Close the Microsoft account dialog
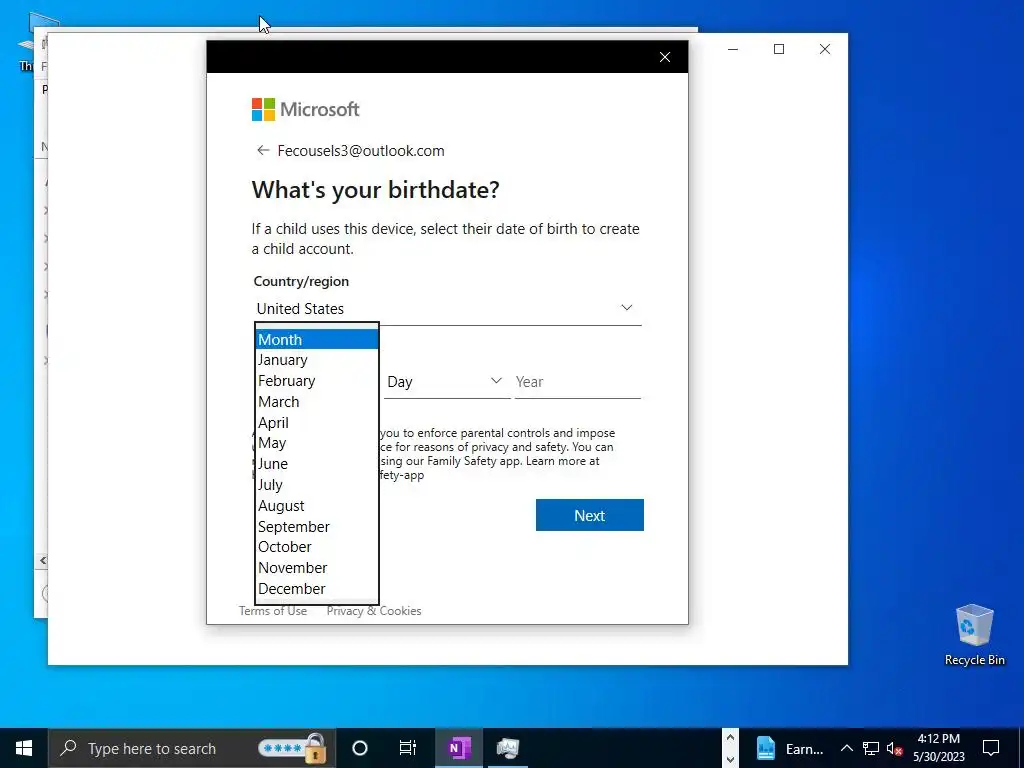 tap(665, 57)
